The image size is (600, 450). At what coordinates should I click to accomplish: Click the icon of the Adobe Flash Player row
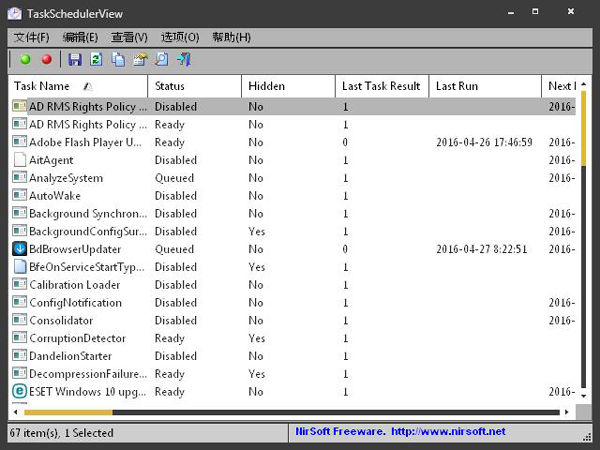20,142
